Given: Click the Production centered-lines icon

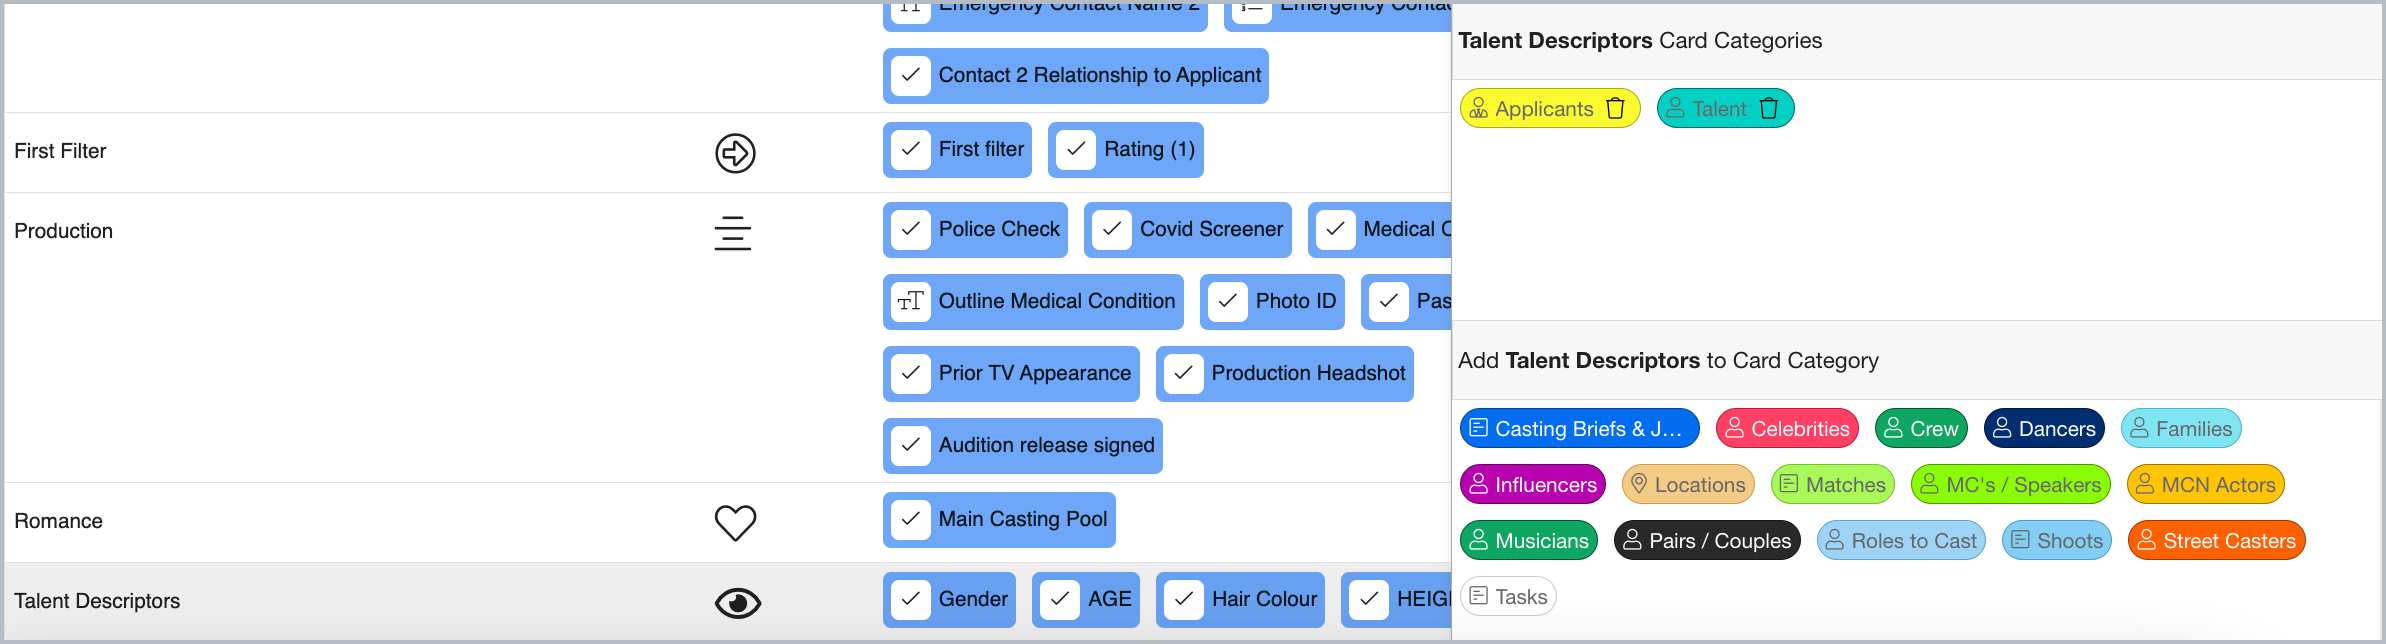Looking at the screenshot, I should coord(733,233).
